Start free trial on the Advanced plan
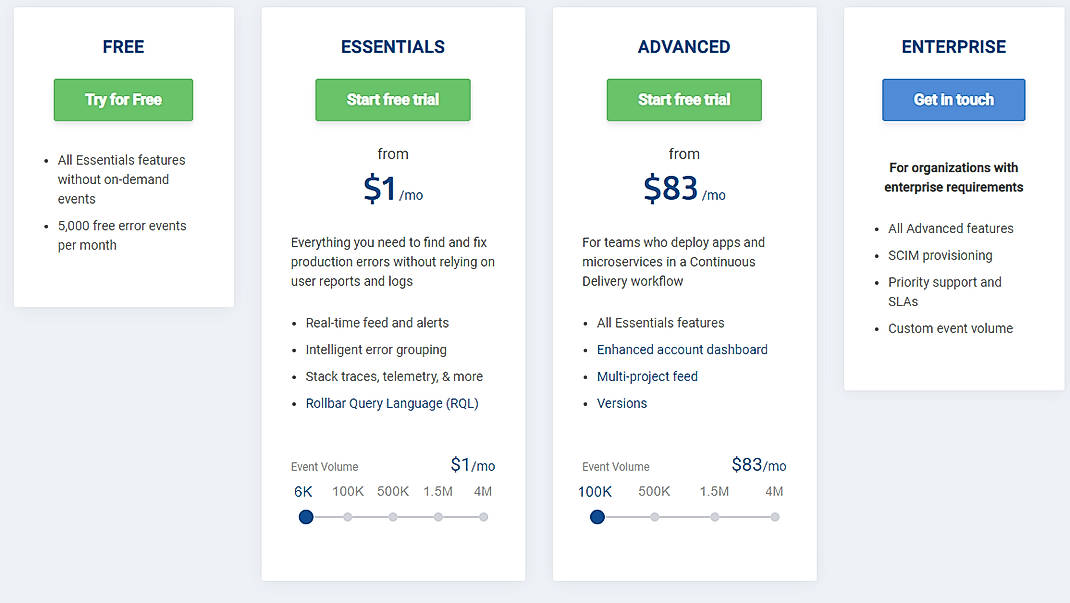1070x603 pixels. point(684,100)
